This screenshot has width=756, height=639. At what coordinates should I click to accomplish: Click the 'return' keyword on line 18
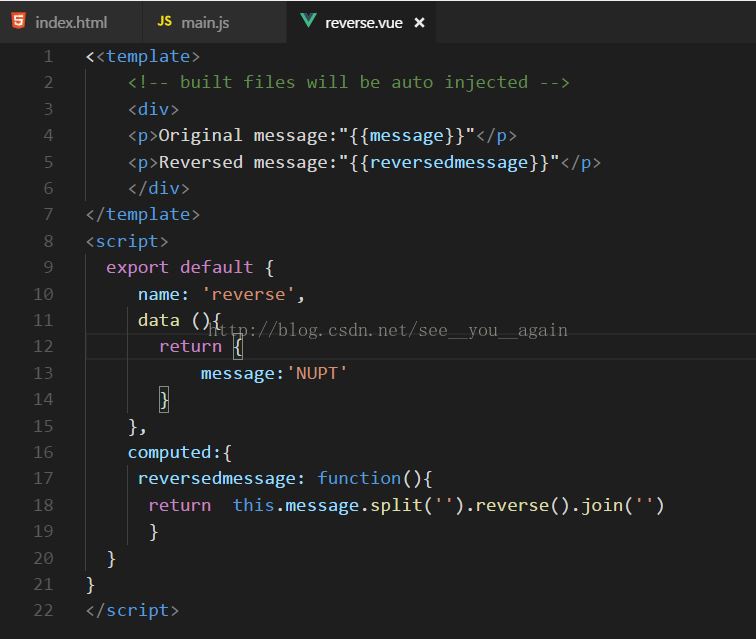(x=180, y=505)
